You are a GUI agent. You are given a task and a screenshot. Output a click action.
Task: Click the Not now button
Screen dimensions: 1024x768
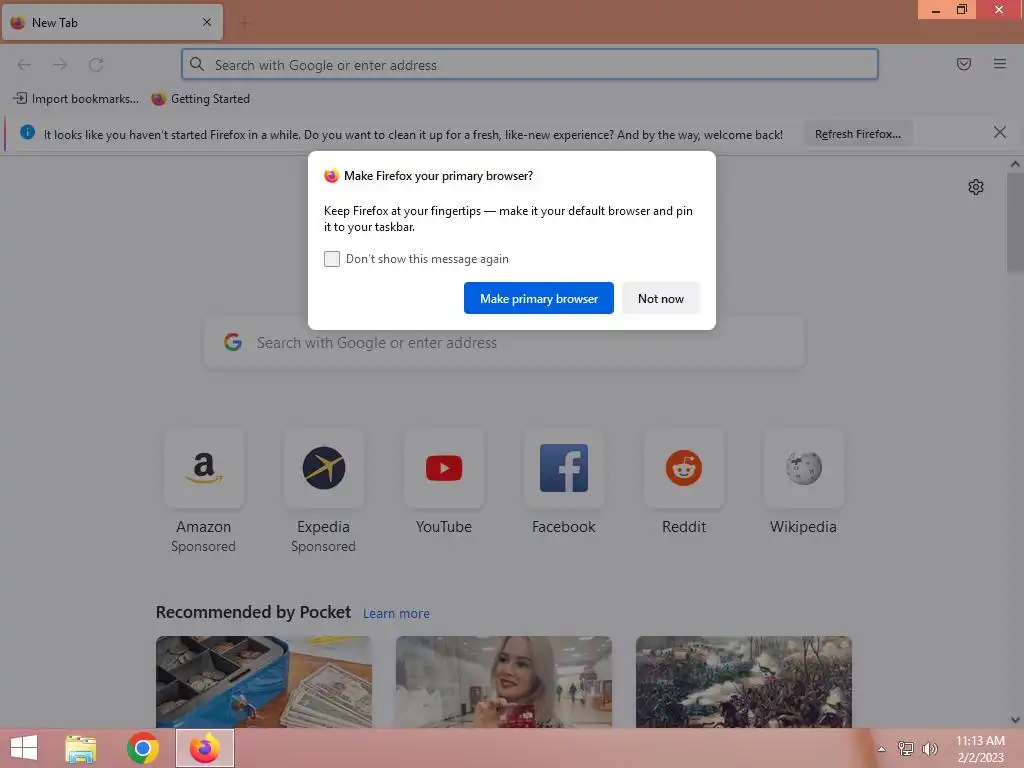tap(661, 298)
